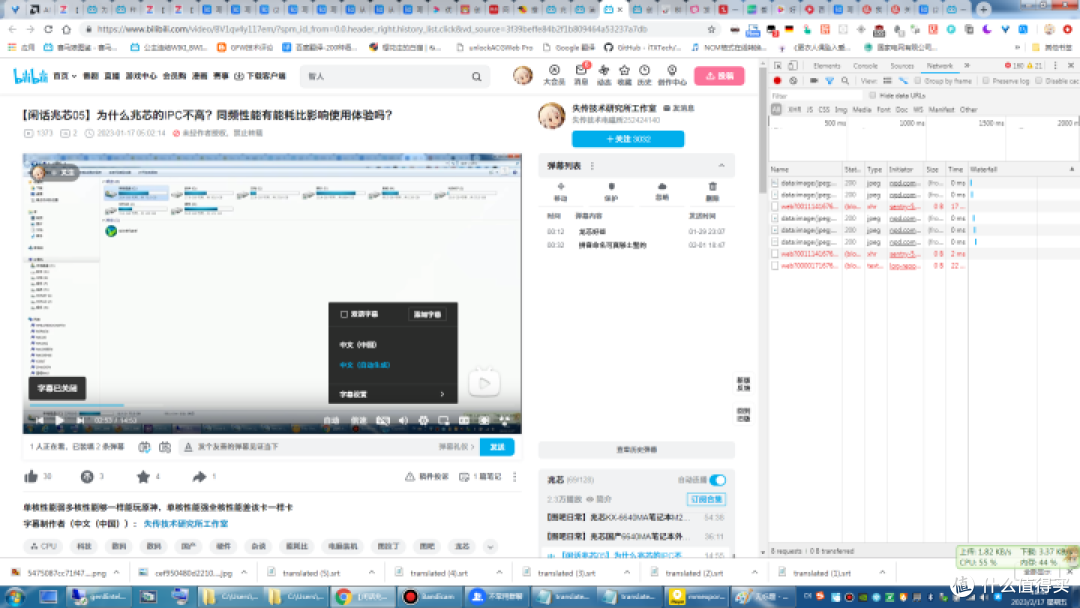Collapse the 弹幕列表 panel chevron
Screen dimensions: 1080x608
[x=721, y=166]
